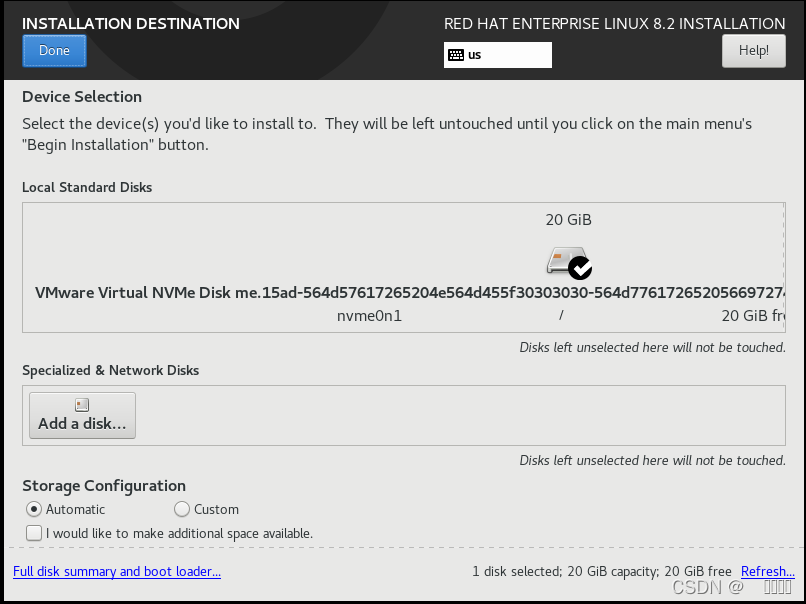The image size is (806, 604).
Task: Click the VMware Virtual NVMe Disk name text
Action: [409, 292]
